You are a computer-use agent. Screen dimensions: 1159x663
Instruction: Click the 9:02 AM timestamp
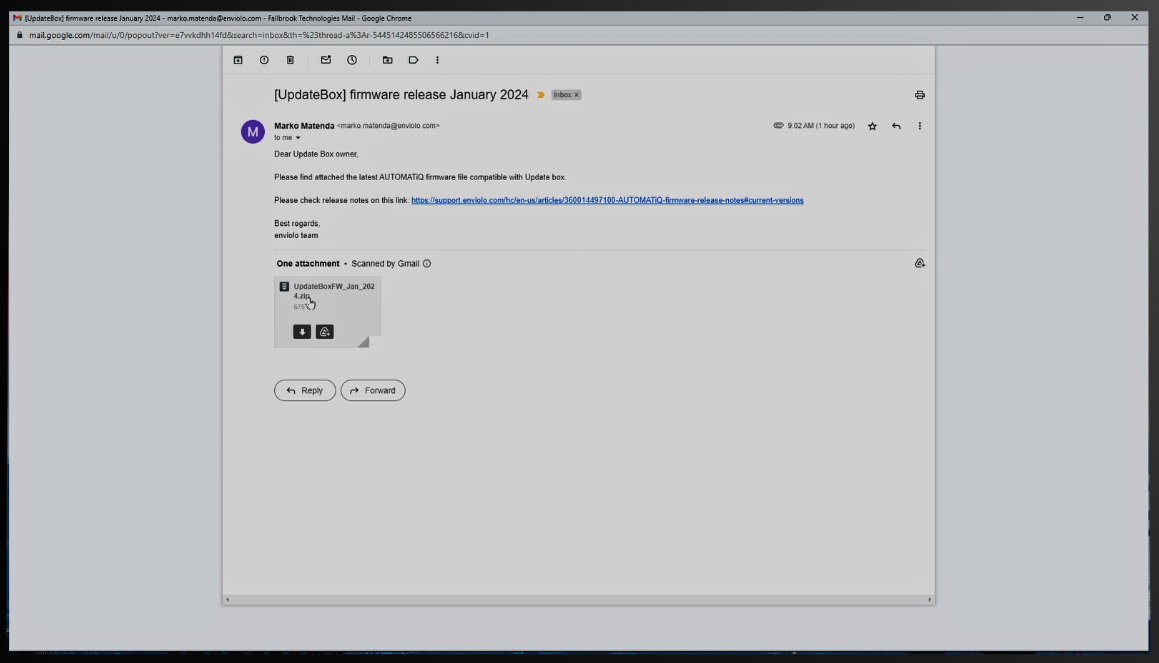pyautogui.click(x=820, y=126)
